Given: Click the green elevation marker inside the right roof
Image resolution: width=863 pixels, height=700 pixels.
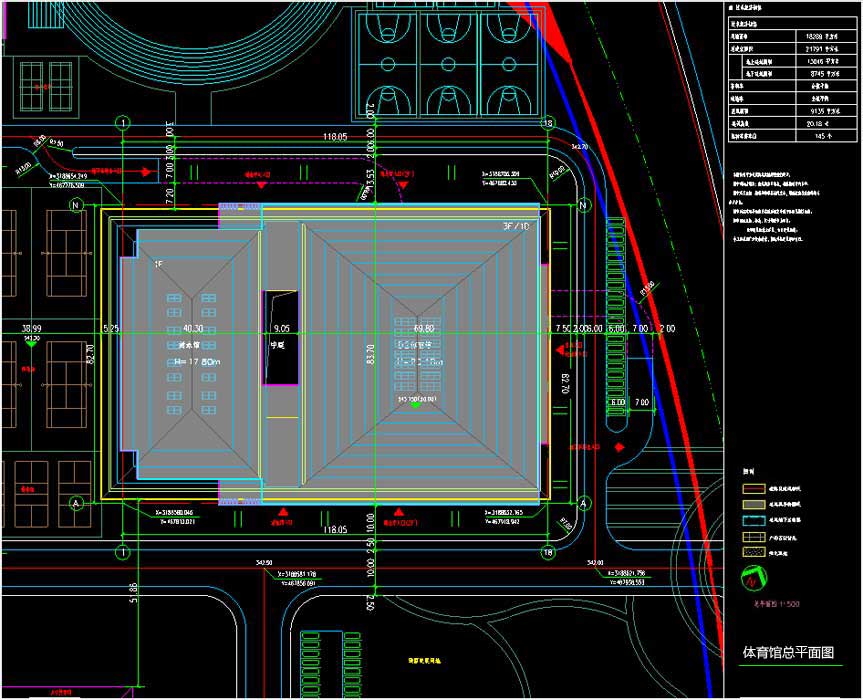Looking at the screenshot, I should point(415,404).
